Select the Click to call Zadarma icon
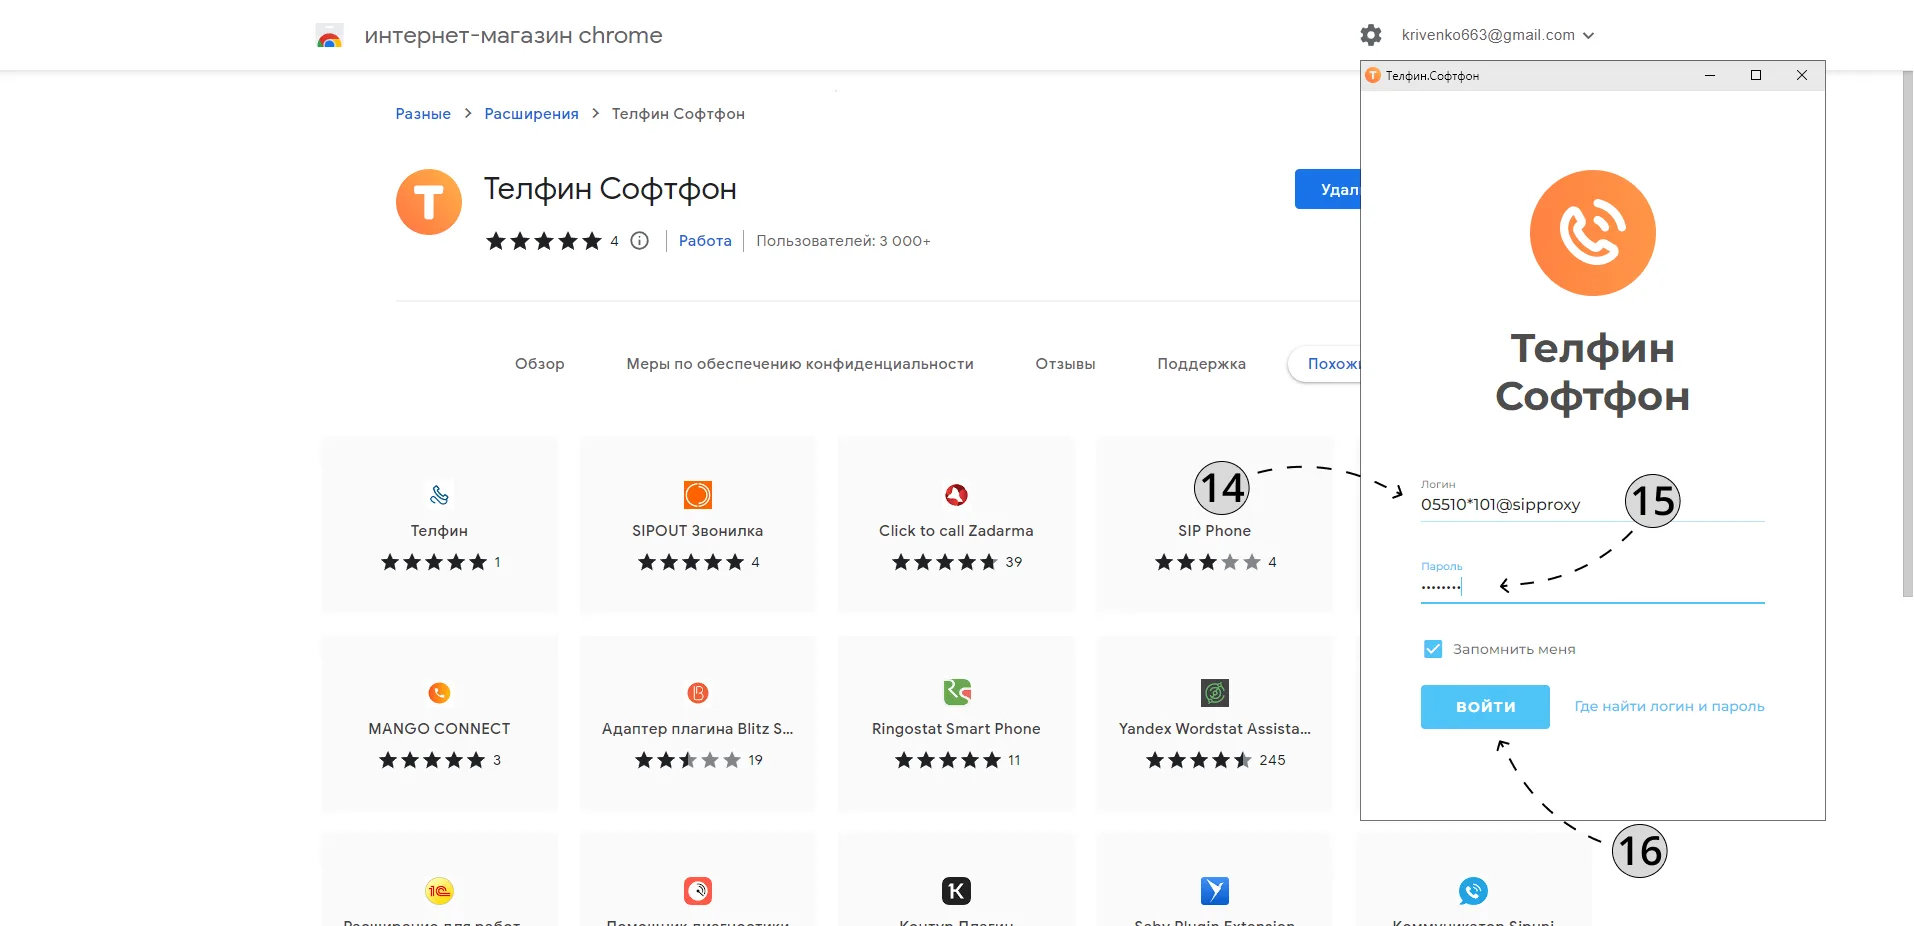 click(x=956, y=494)
